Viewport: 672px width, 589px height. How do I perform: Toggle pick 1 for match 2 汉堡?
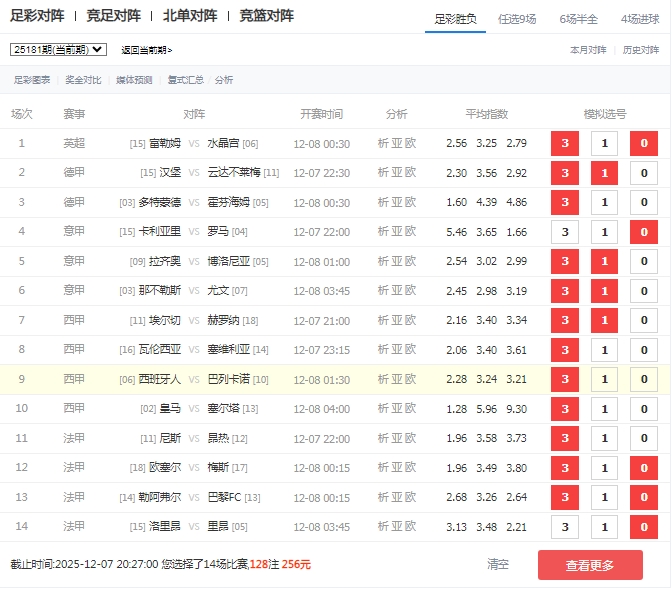pyautogui.click(x=604, y=173)
